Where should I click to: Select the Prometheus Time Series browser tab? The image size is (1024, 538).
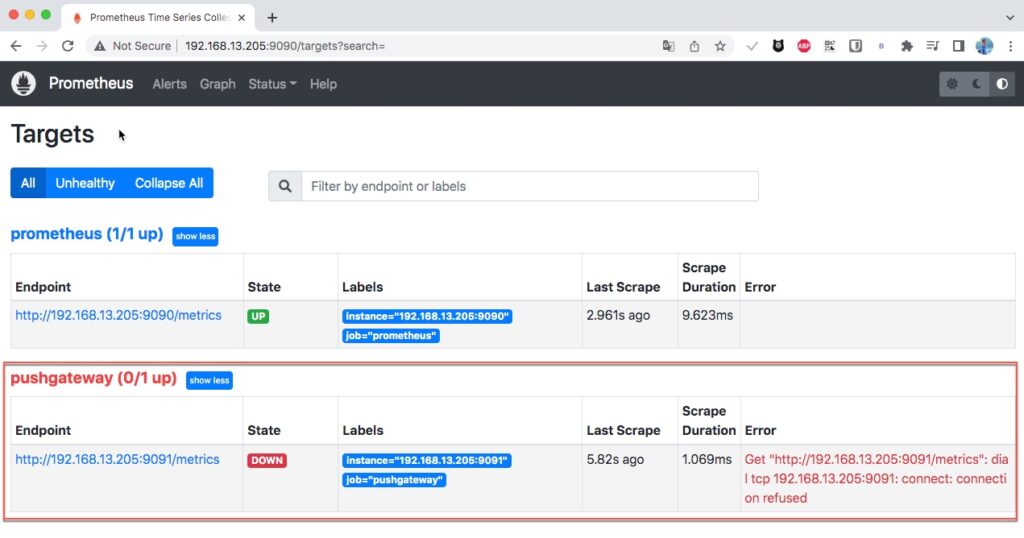[x=157, y=18]
